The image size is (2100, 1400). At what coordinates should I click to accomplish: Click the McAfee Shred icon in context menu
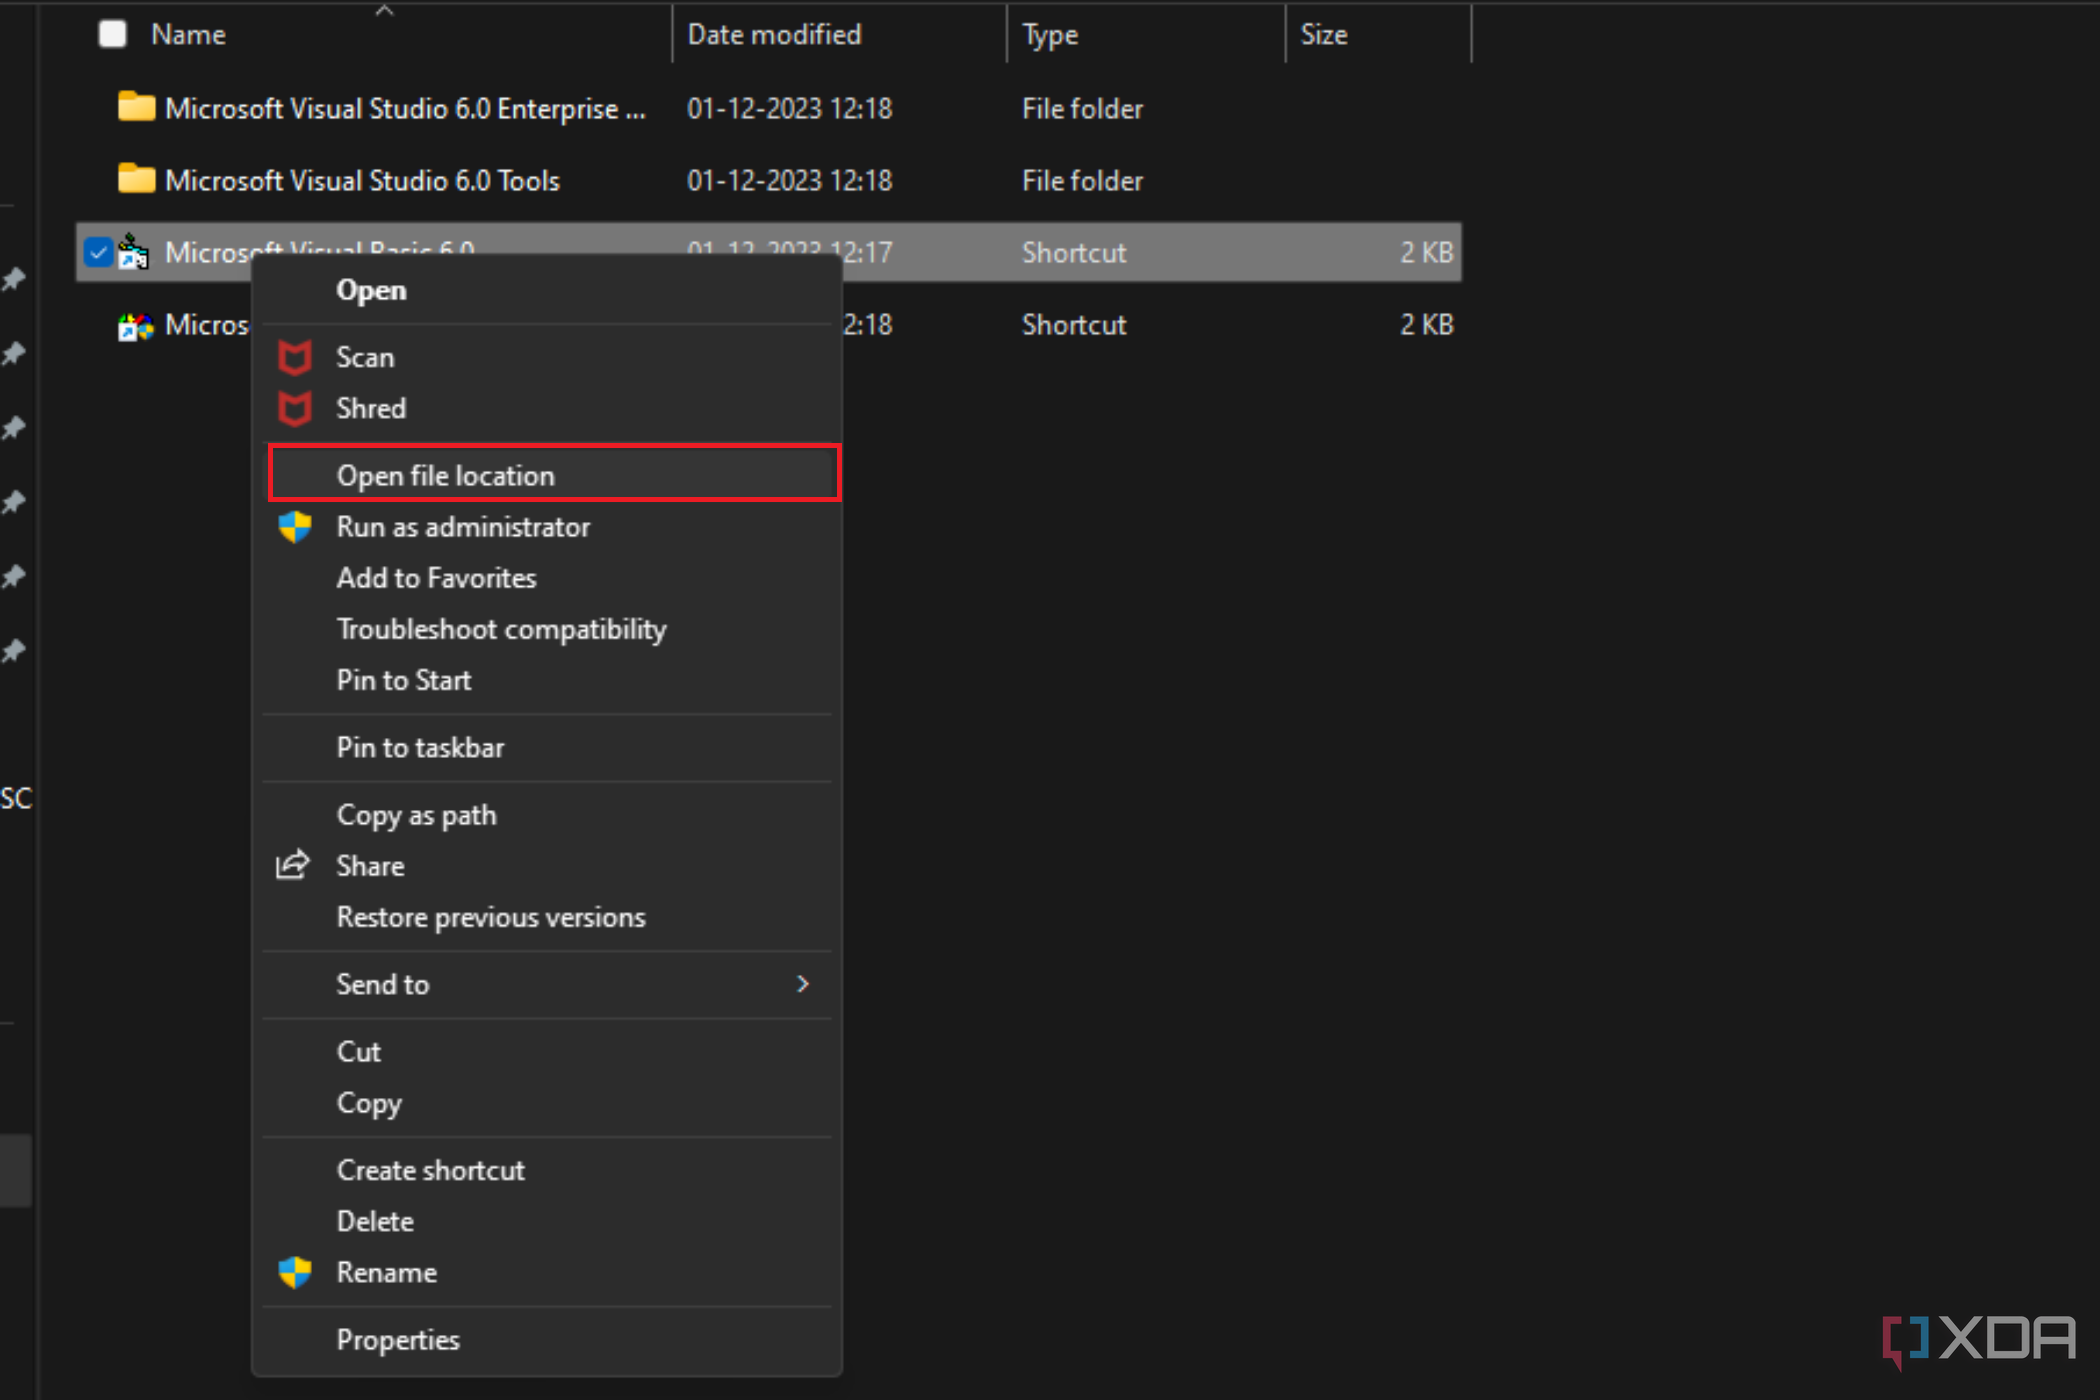295,408
